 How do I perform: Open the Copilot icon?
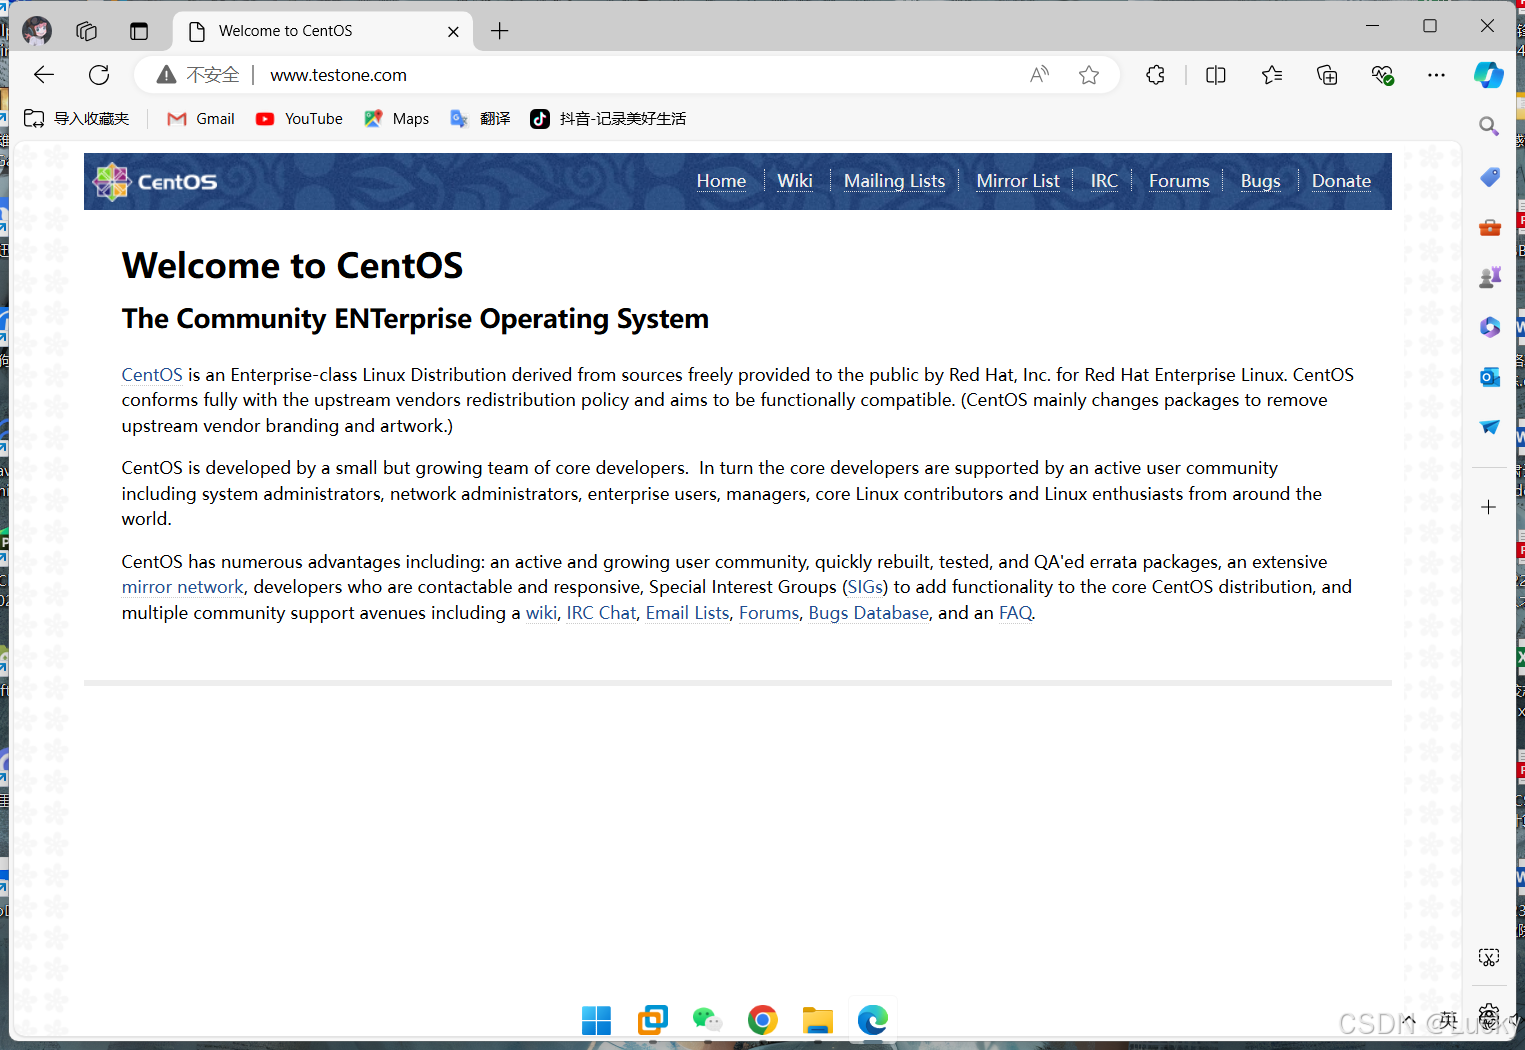tap(1488, 75)
